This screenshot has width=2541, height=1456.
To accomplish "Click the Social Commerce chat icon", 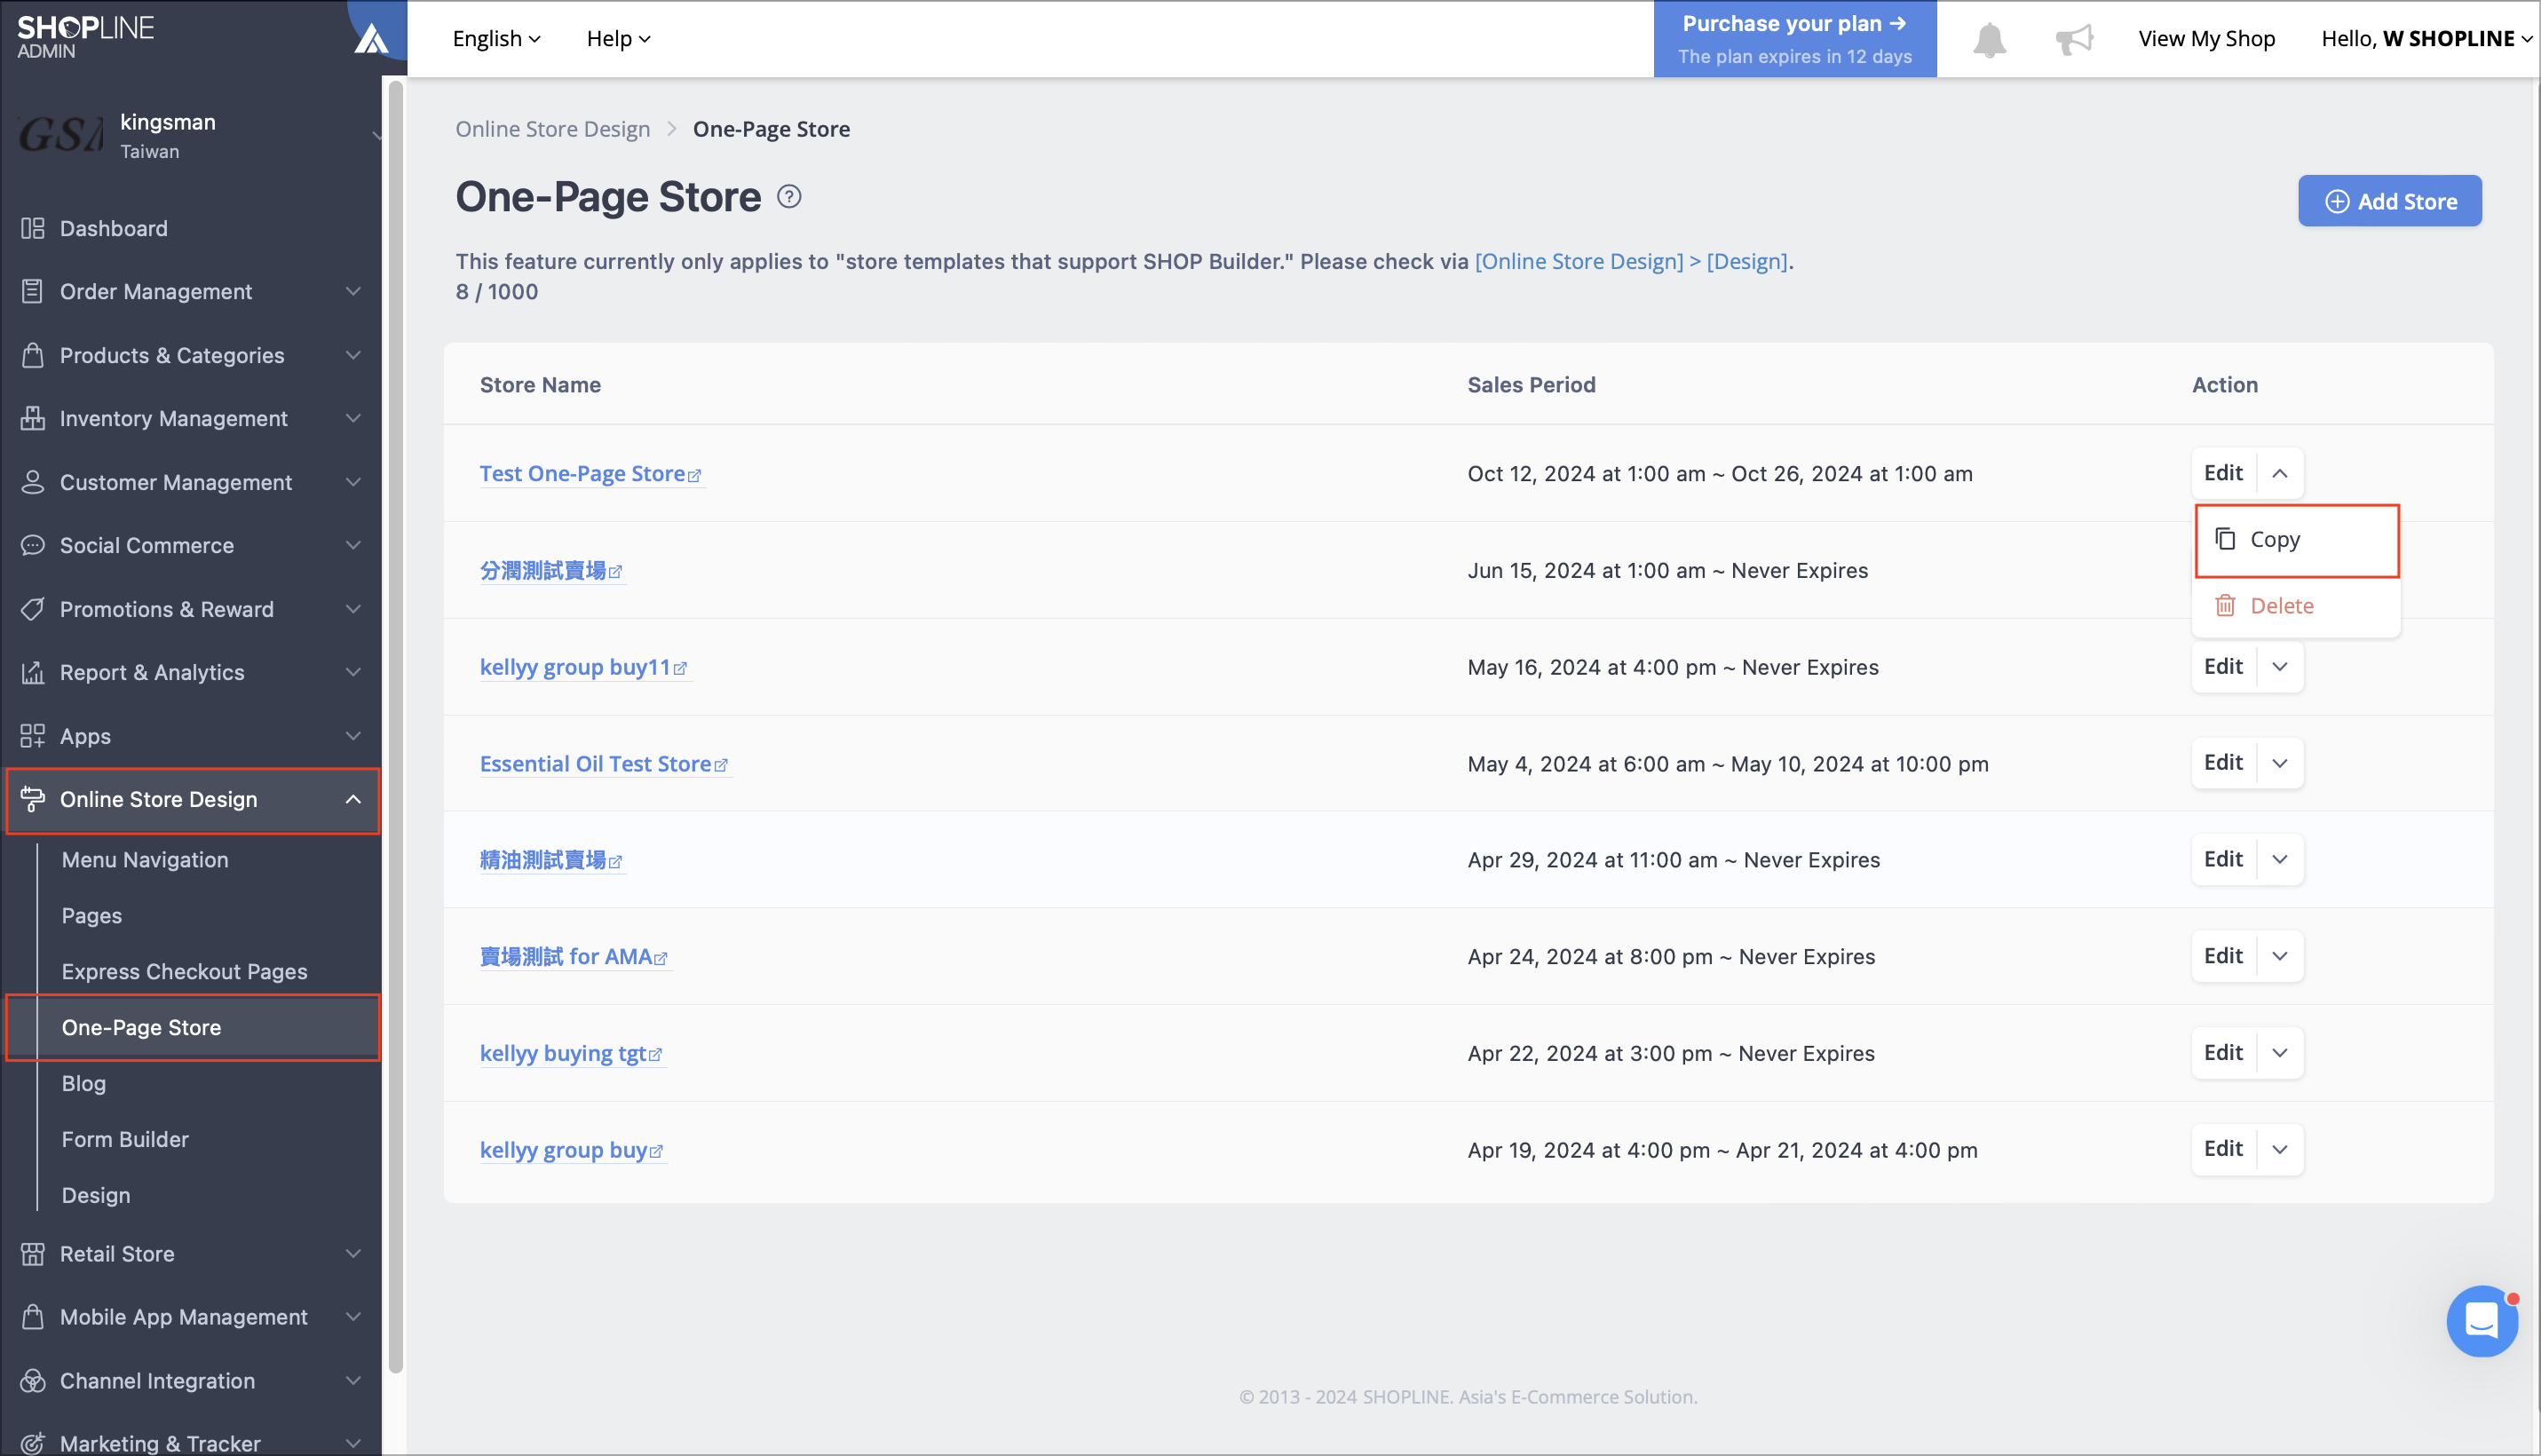I will 32,545.
